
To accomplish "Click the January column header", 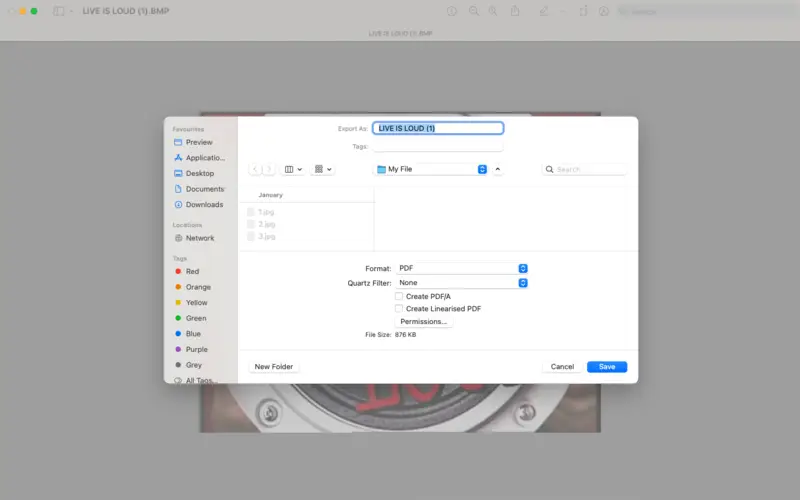I will pos(270,195).
